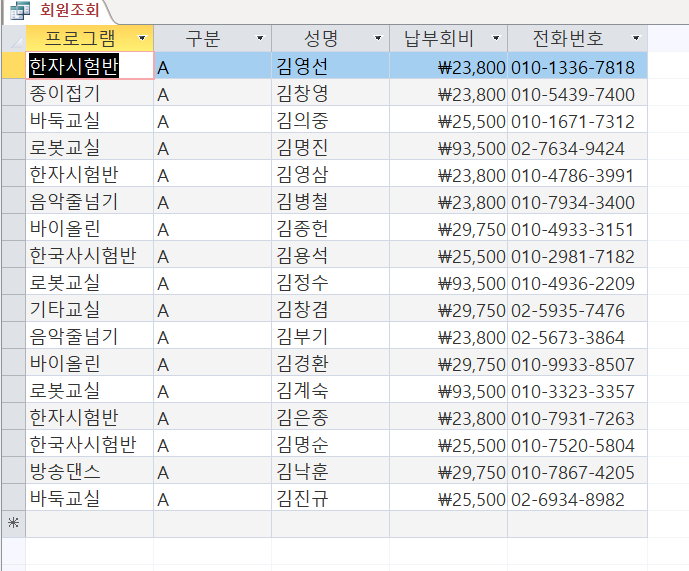Open the 프로그램 column filter dropdown

(142, 39)
